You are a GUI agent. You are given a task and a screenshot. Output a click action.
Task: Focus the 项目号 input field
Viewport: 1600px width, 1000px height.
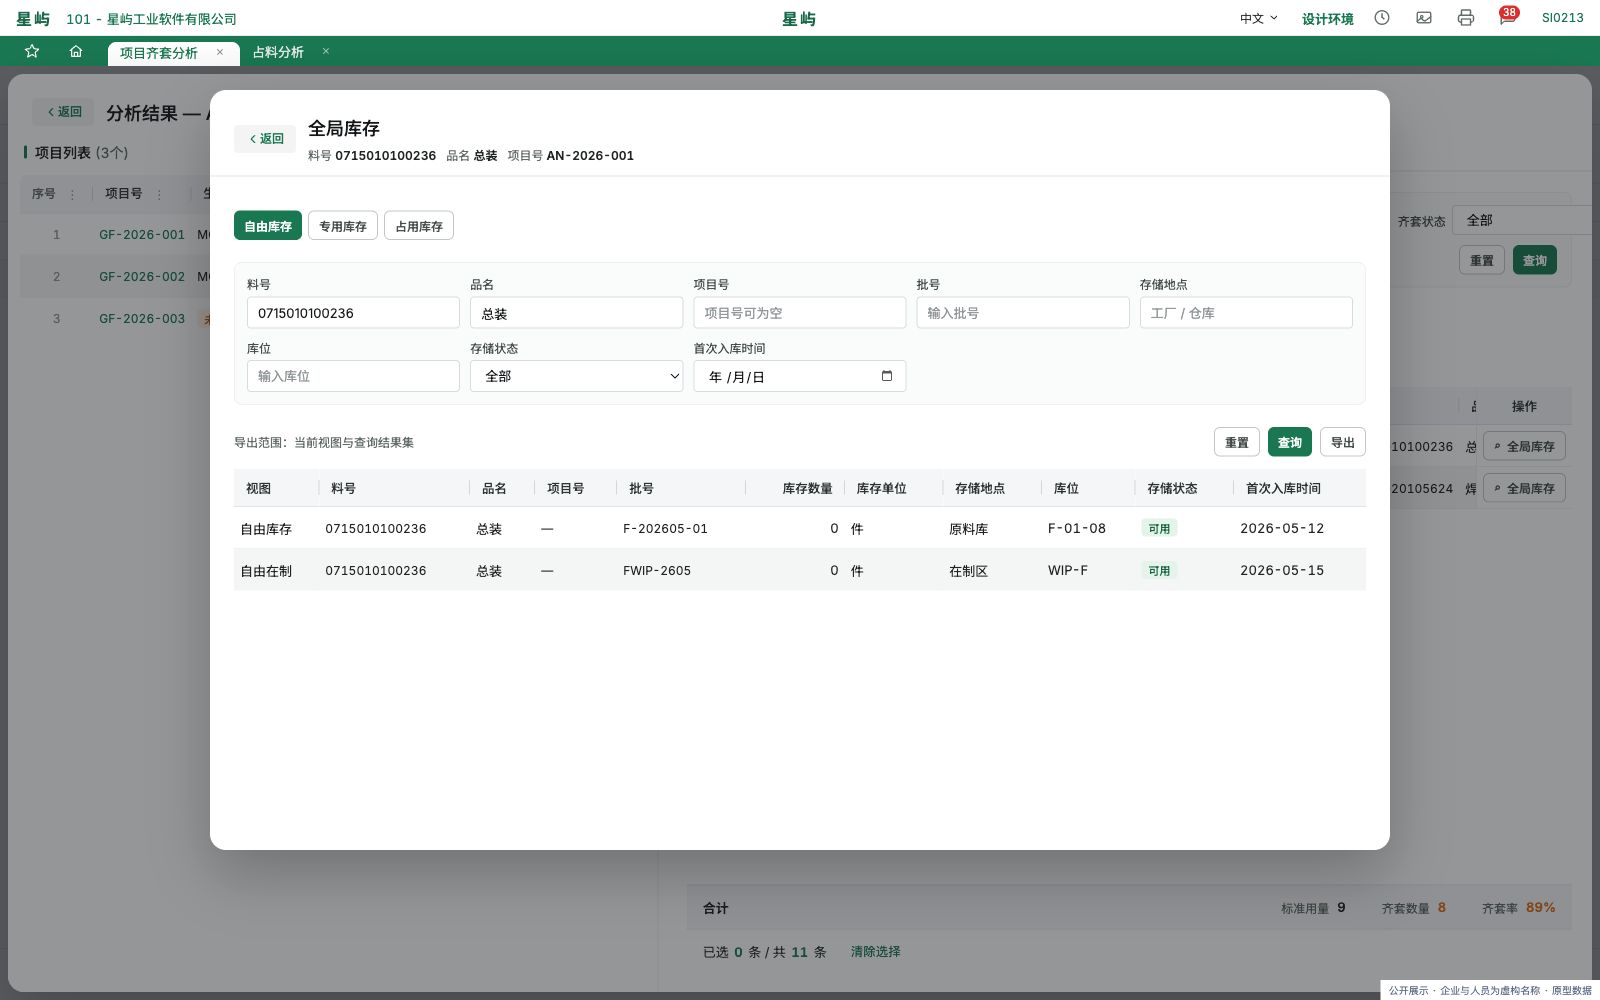pos(800,313)
